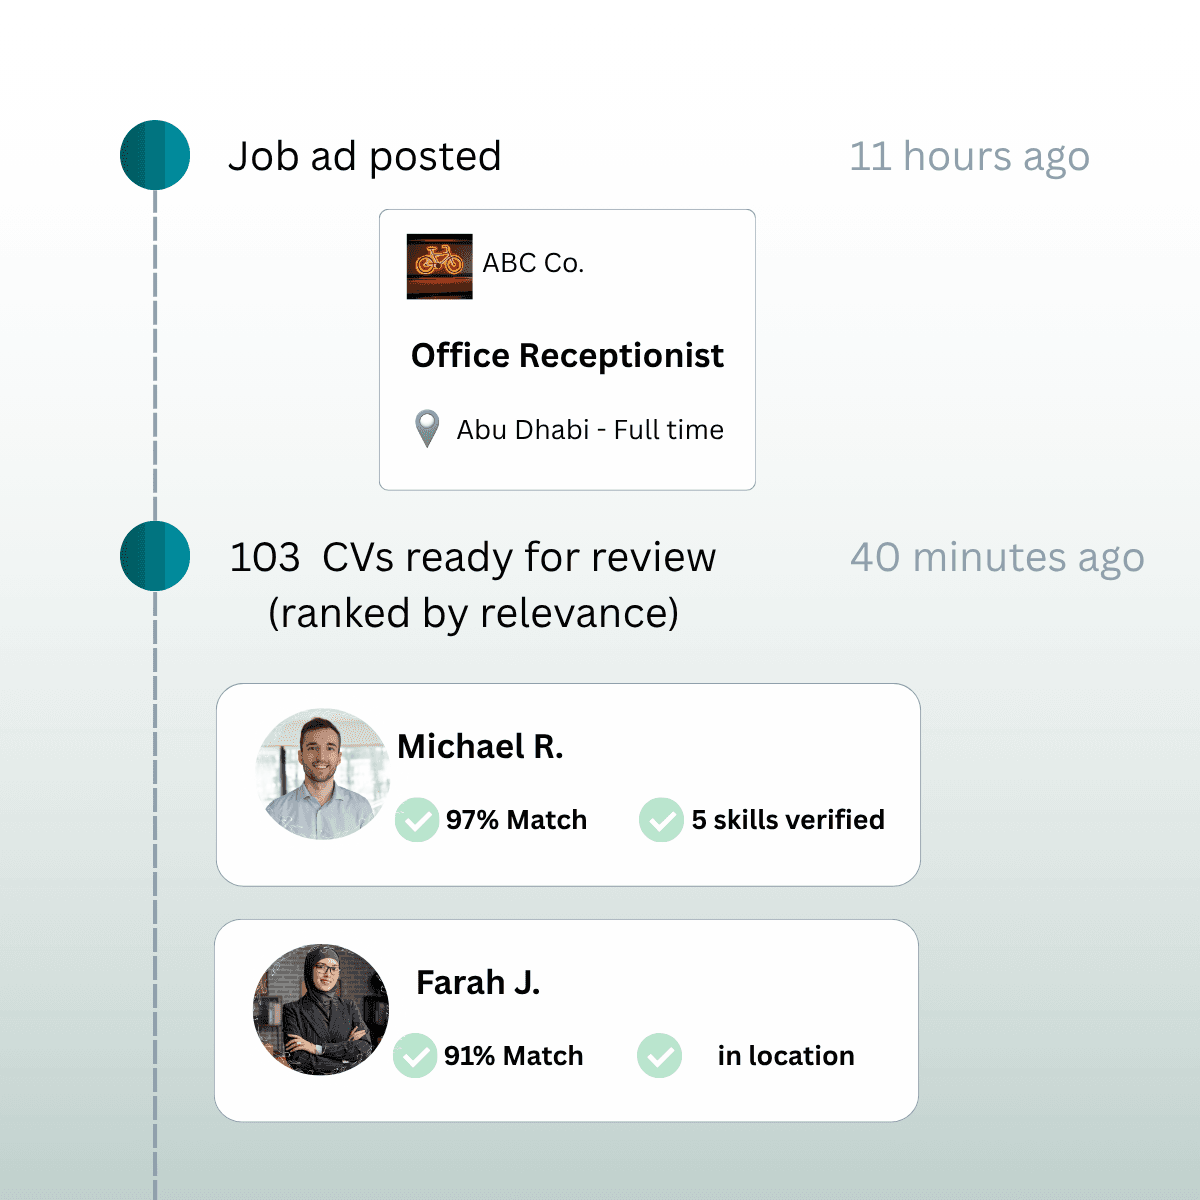Click the 97% Match label
The image size is (1200, 1200).
point(516,820)
